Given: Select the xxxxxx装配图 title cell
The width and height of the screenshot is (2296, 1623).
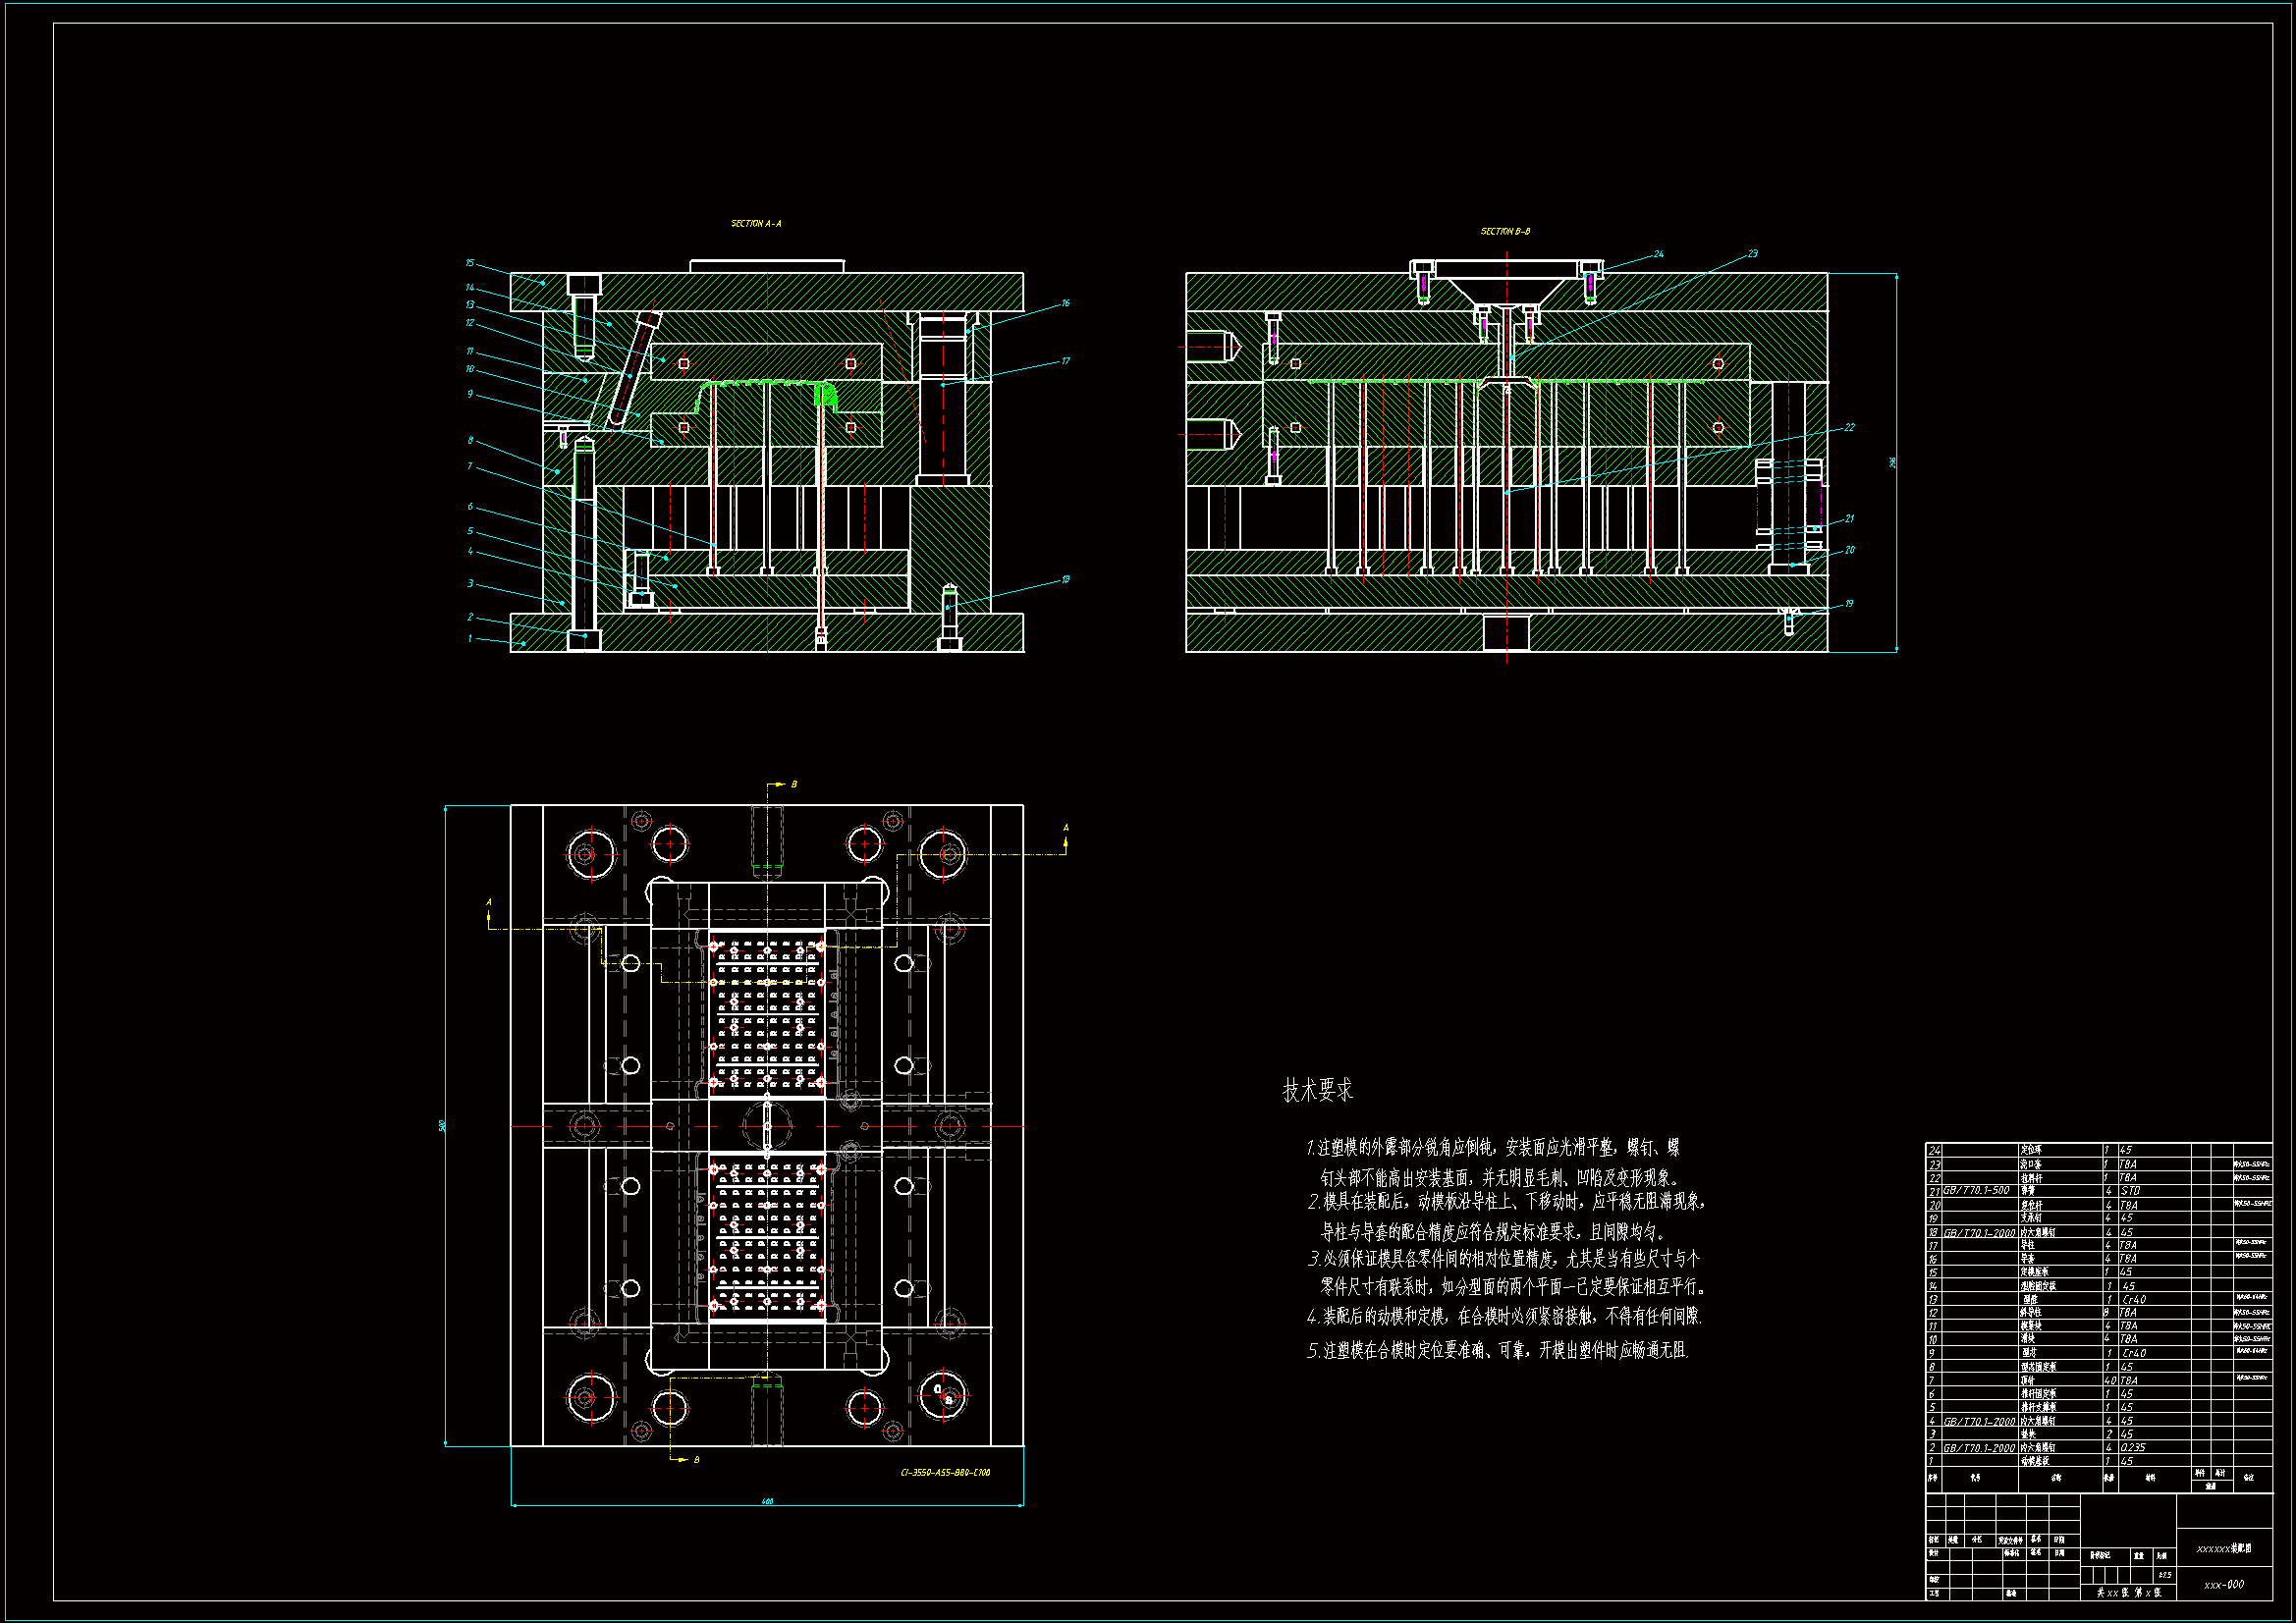Looking at the screenshot, I should (2223, 1548).
